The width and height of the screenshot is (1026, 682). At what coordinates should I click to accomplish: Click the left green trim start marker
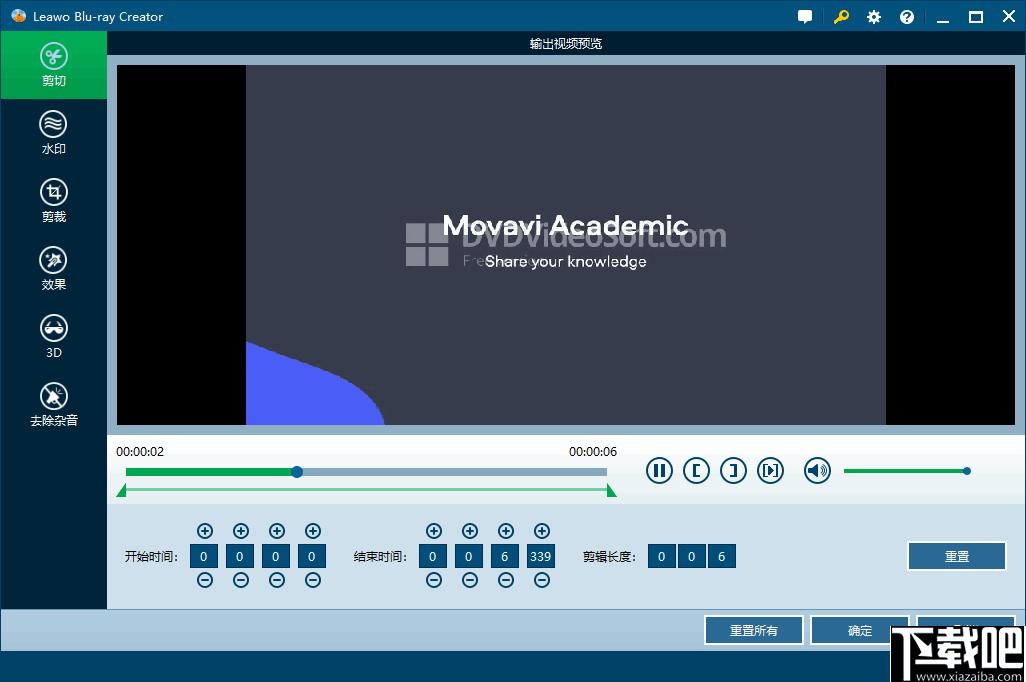tap(122, 491)
